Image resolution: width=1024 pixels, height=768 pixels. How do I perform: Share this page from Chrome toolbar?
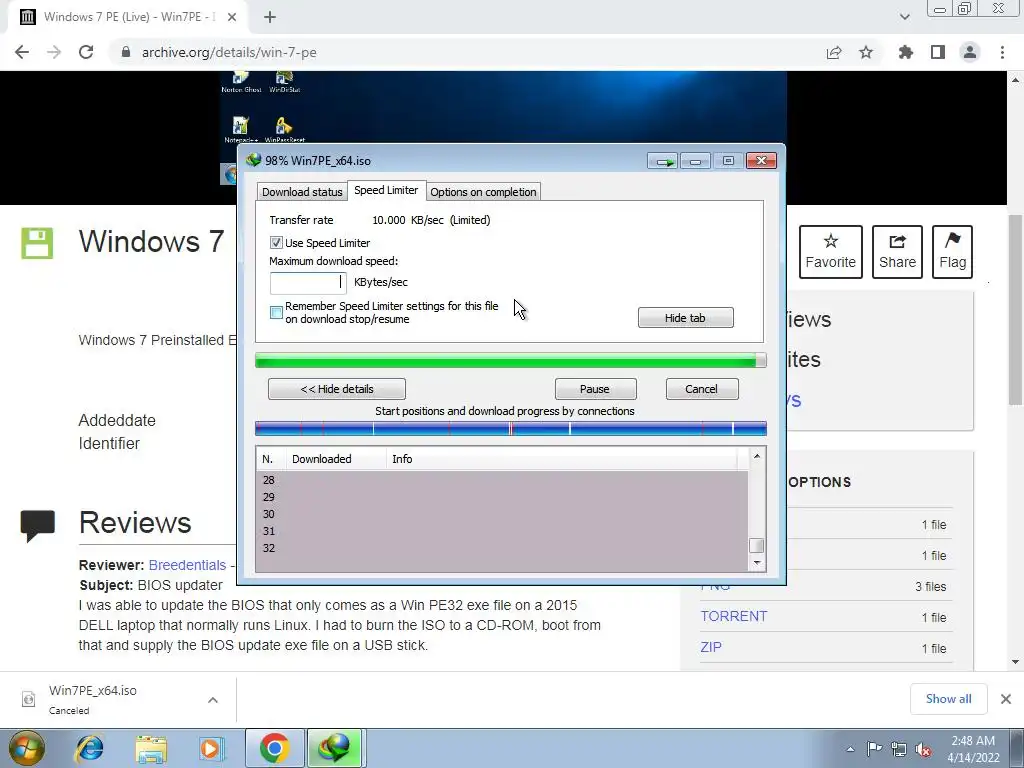coord(834,52)
